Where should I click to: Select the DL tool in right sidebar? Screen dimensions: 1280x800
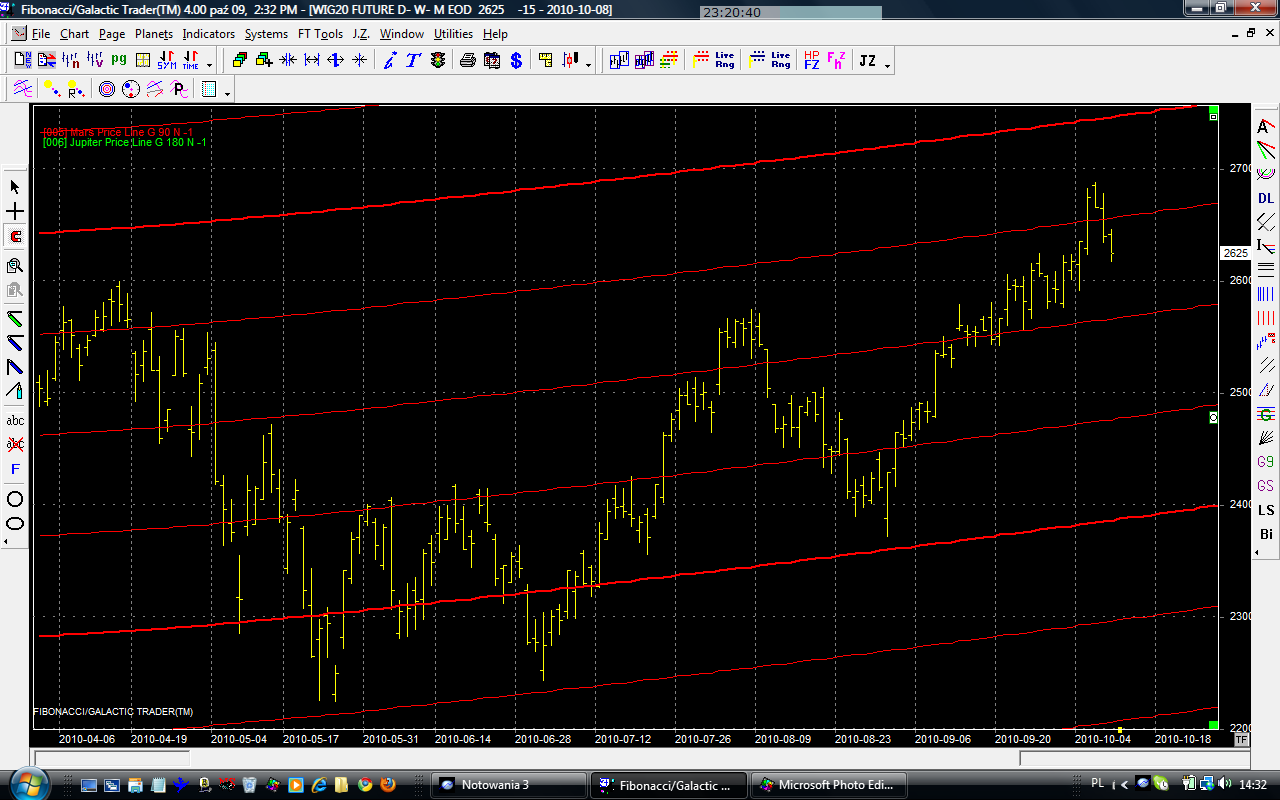1266,198
